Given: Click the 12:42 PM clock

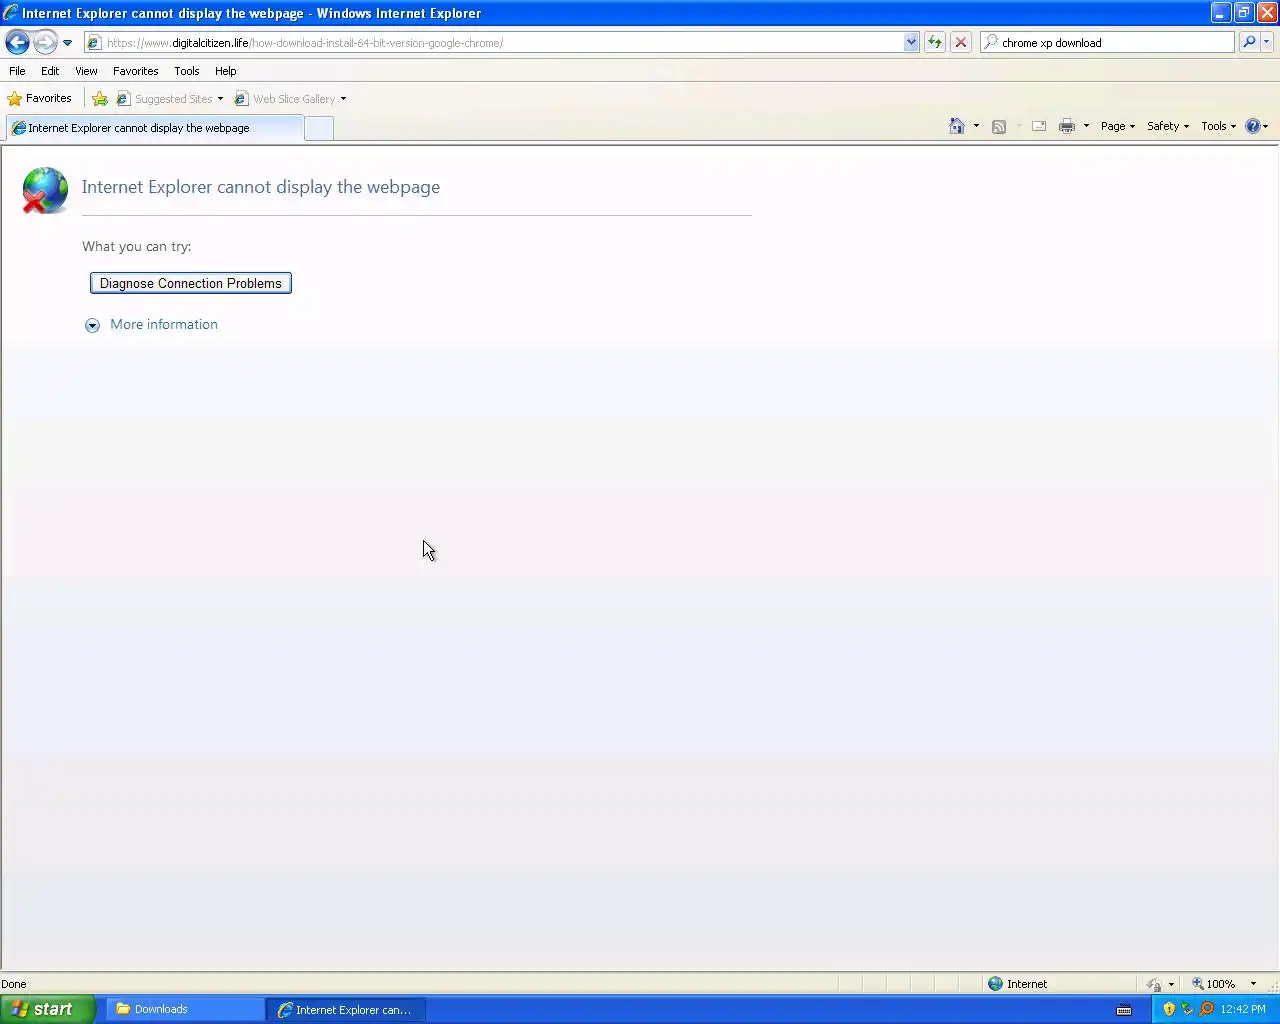Looking at the screenshot, I should pos(1243,1009).
